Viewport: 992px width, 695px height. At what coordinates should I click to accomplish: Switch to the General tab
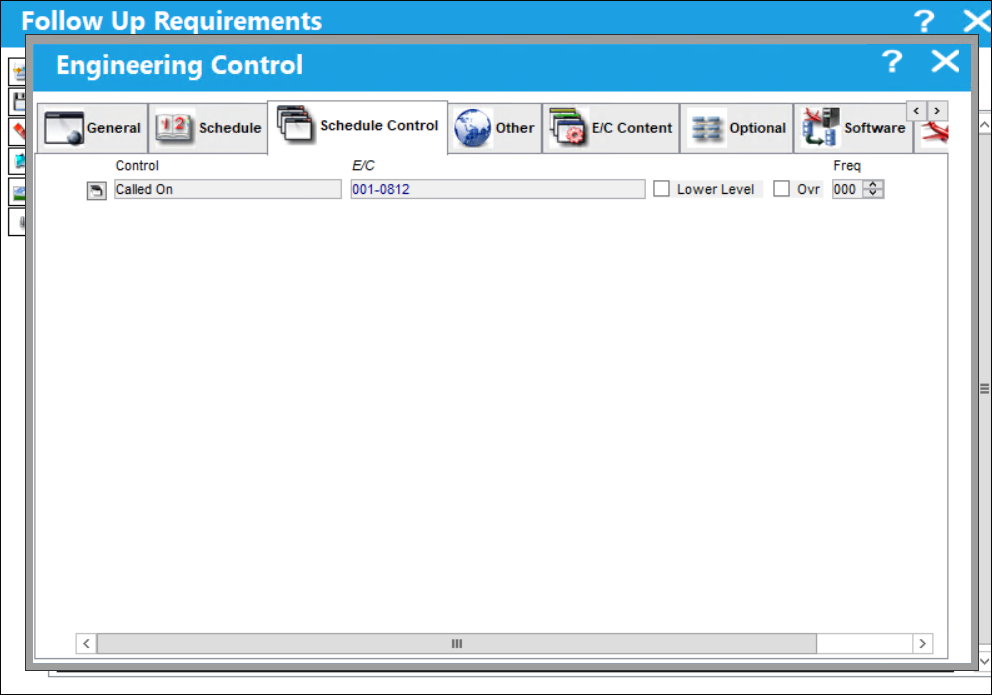93,128
